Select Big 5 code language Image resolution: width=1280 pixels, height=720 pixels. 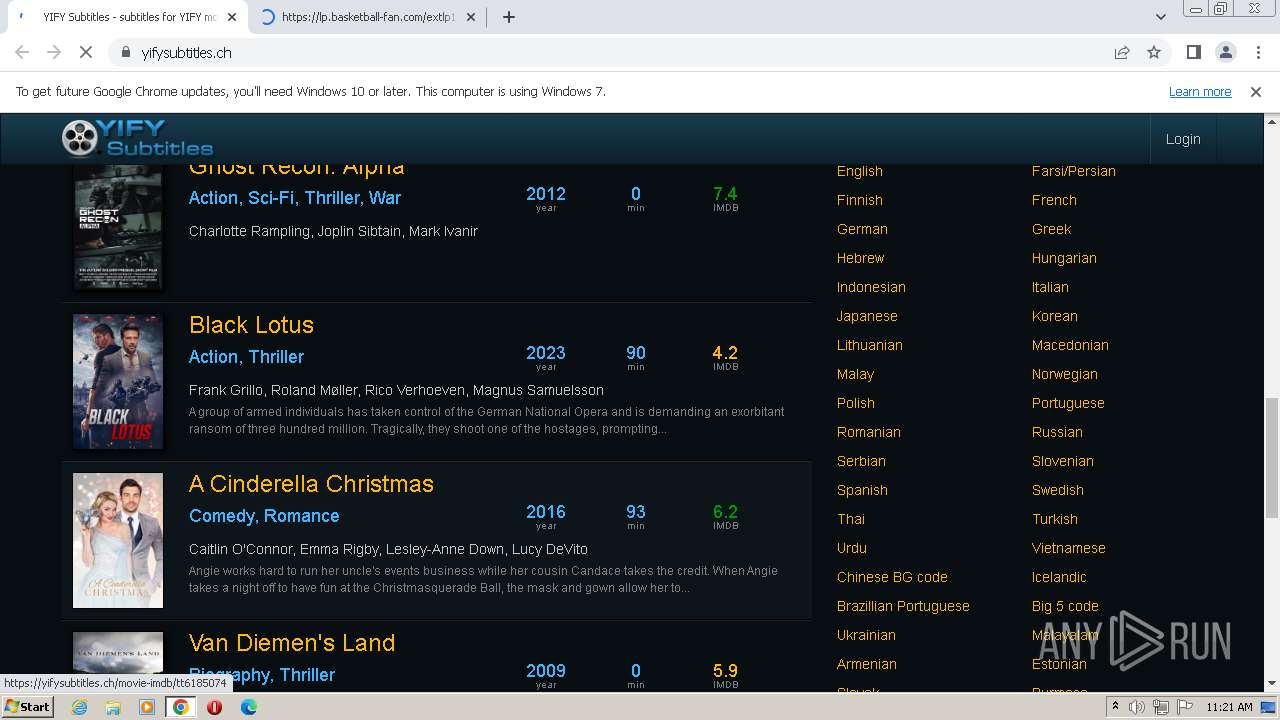pos(1065,606)
